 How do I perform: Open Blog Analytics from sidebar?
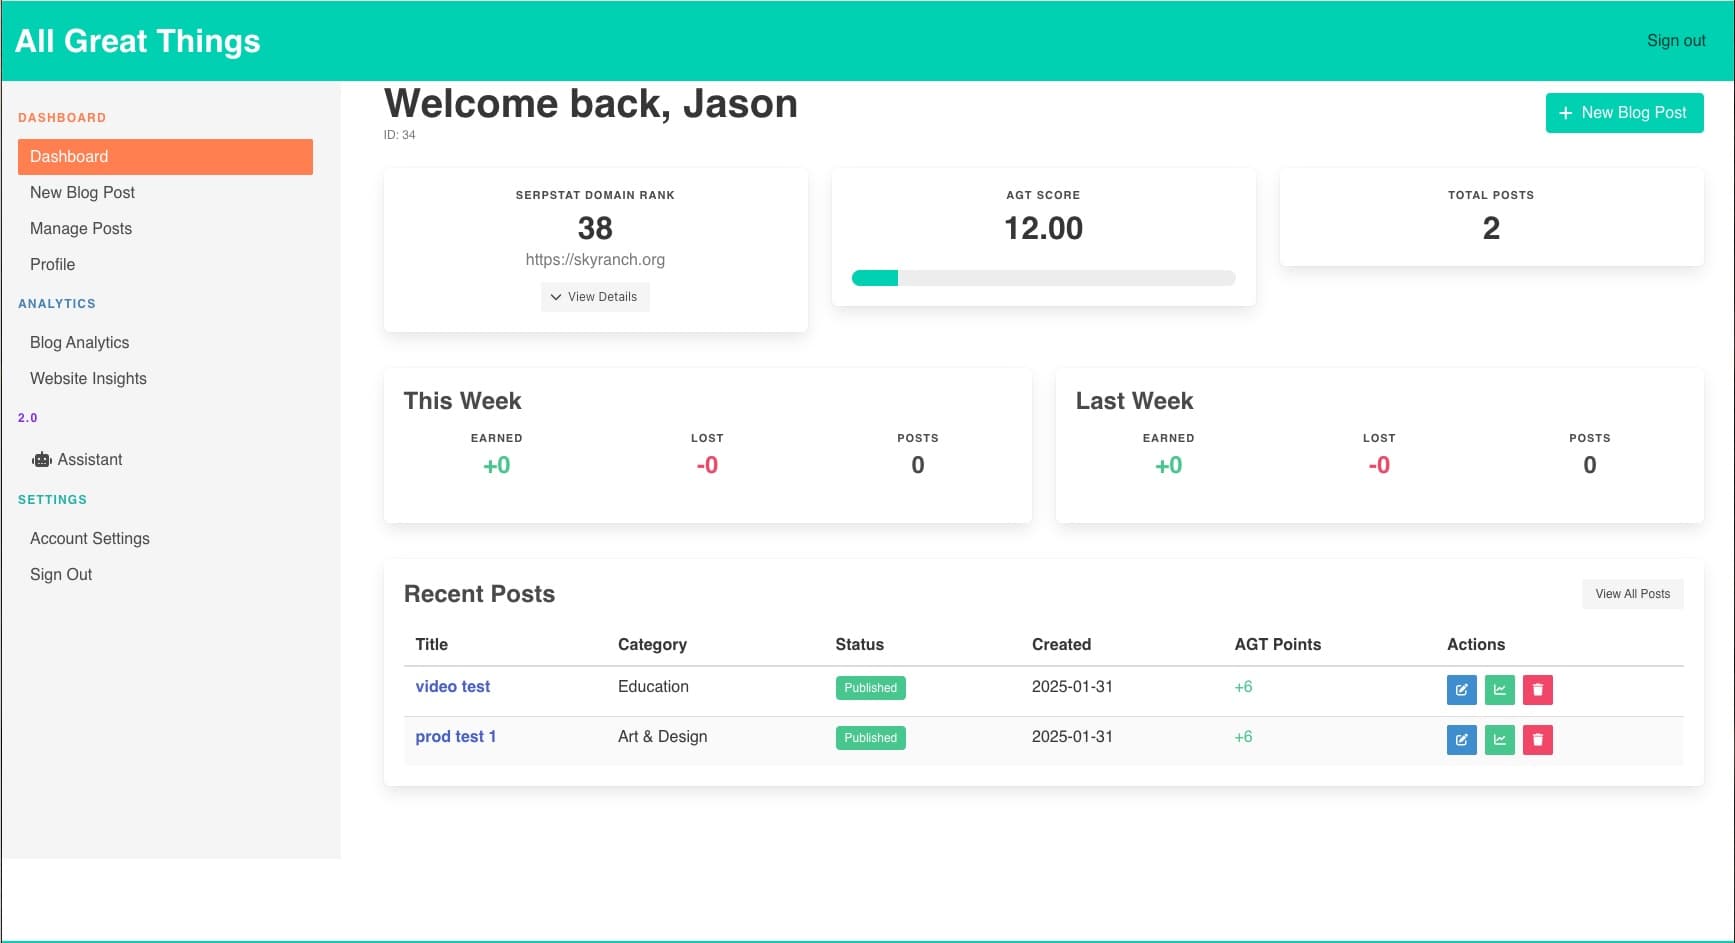(80, 343)
